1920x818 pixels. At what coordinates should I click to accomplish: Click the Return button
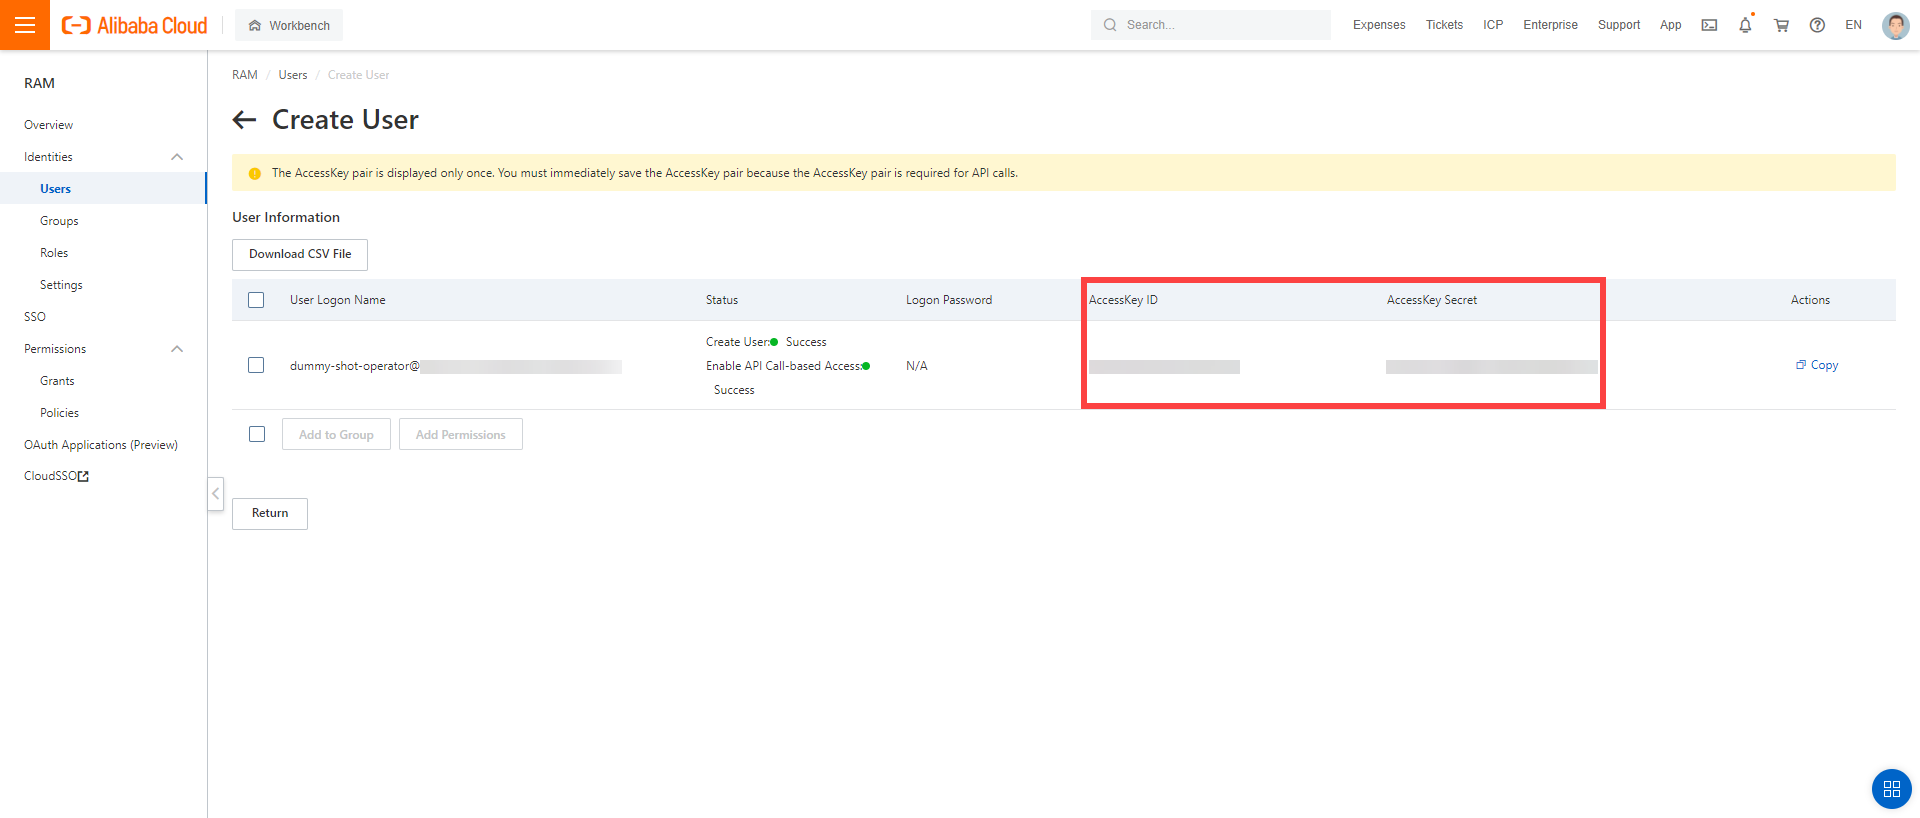270,513
